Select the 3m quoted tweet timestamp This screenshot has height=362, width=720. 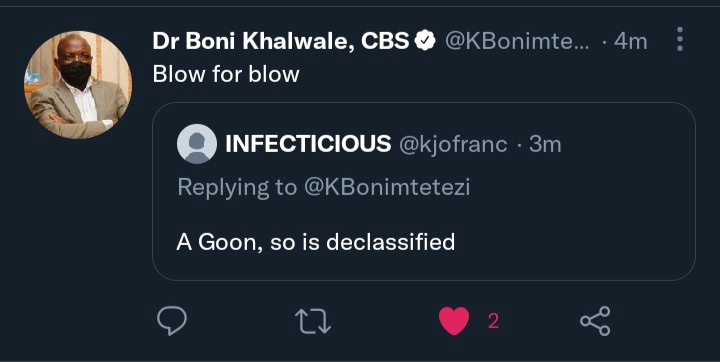click(545, 145)
